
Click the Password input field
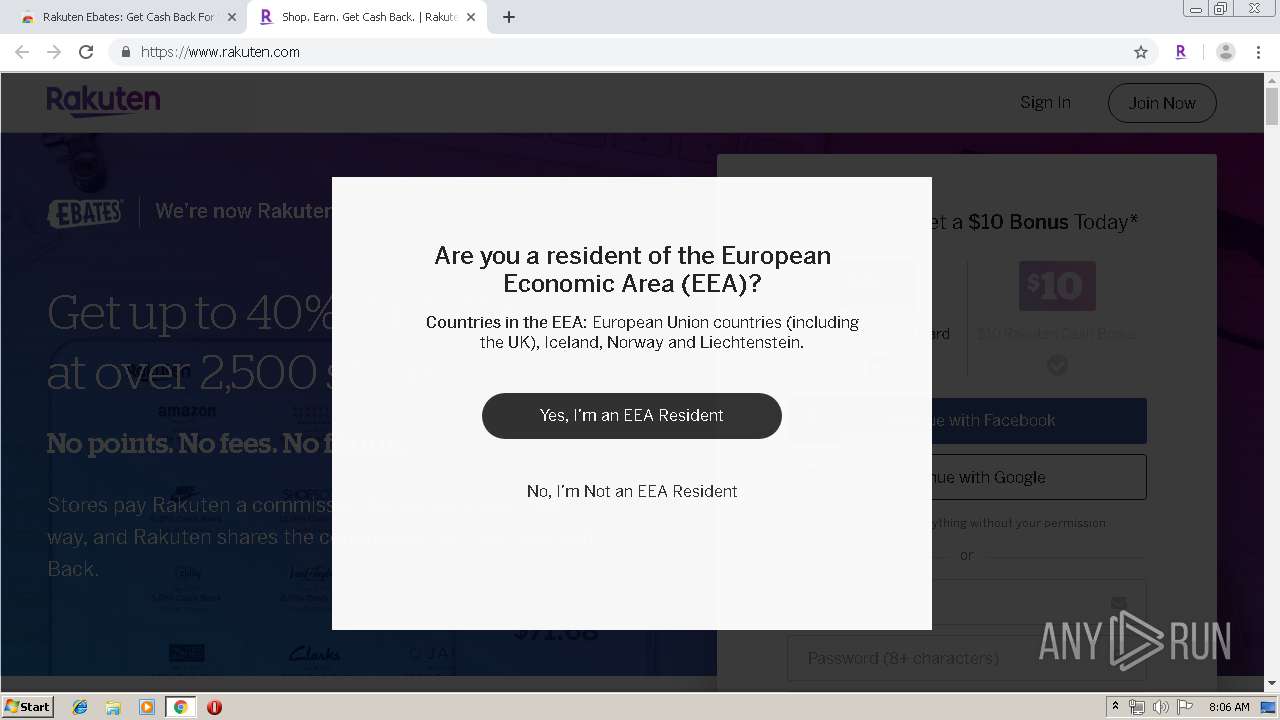point(967,658)
